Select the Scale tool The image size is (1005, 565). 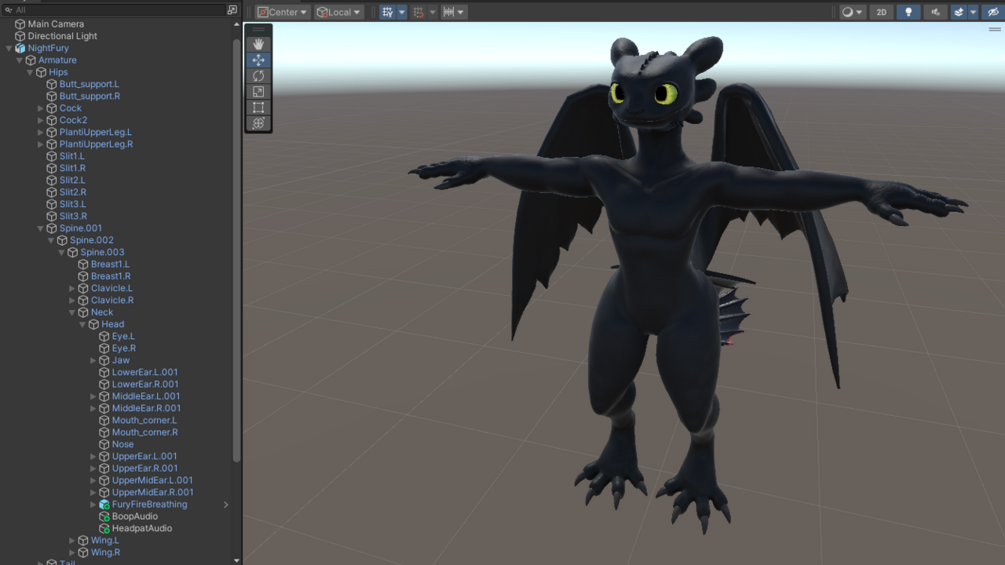[x=258, y=92]
